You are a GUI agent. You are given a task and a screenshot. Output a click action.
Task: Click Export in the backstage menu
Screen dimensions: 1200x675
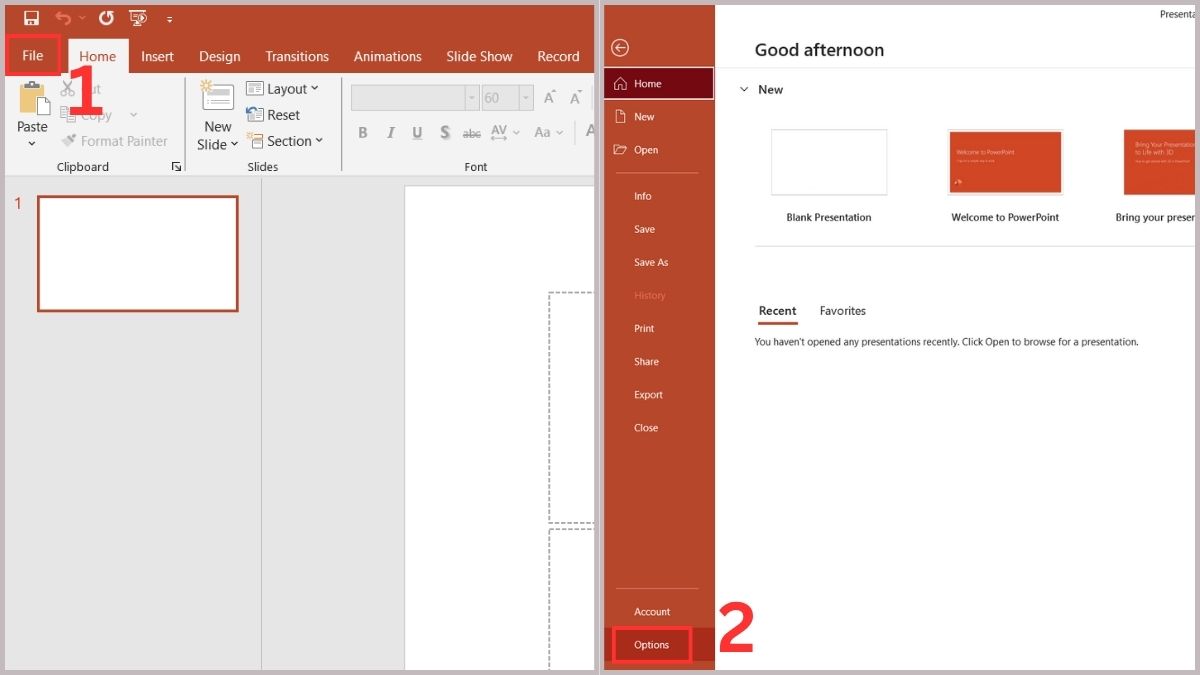point(648,394)
